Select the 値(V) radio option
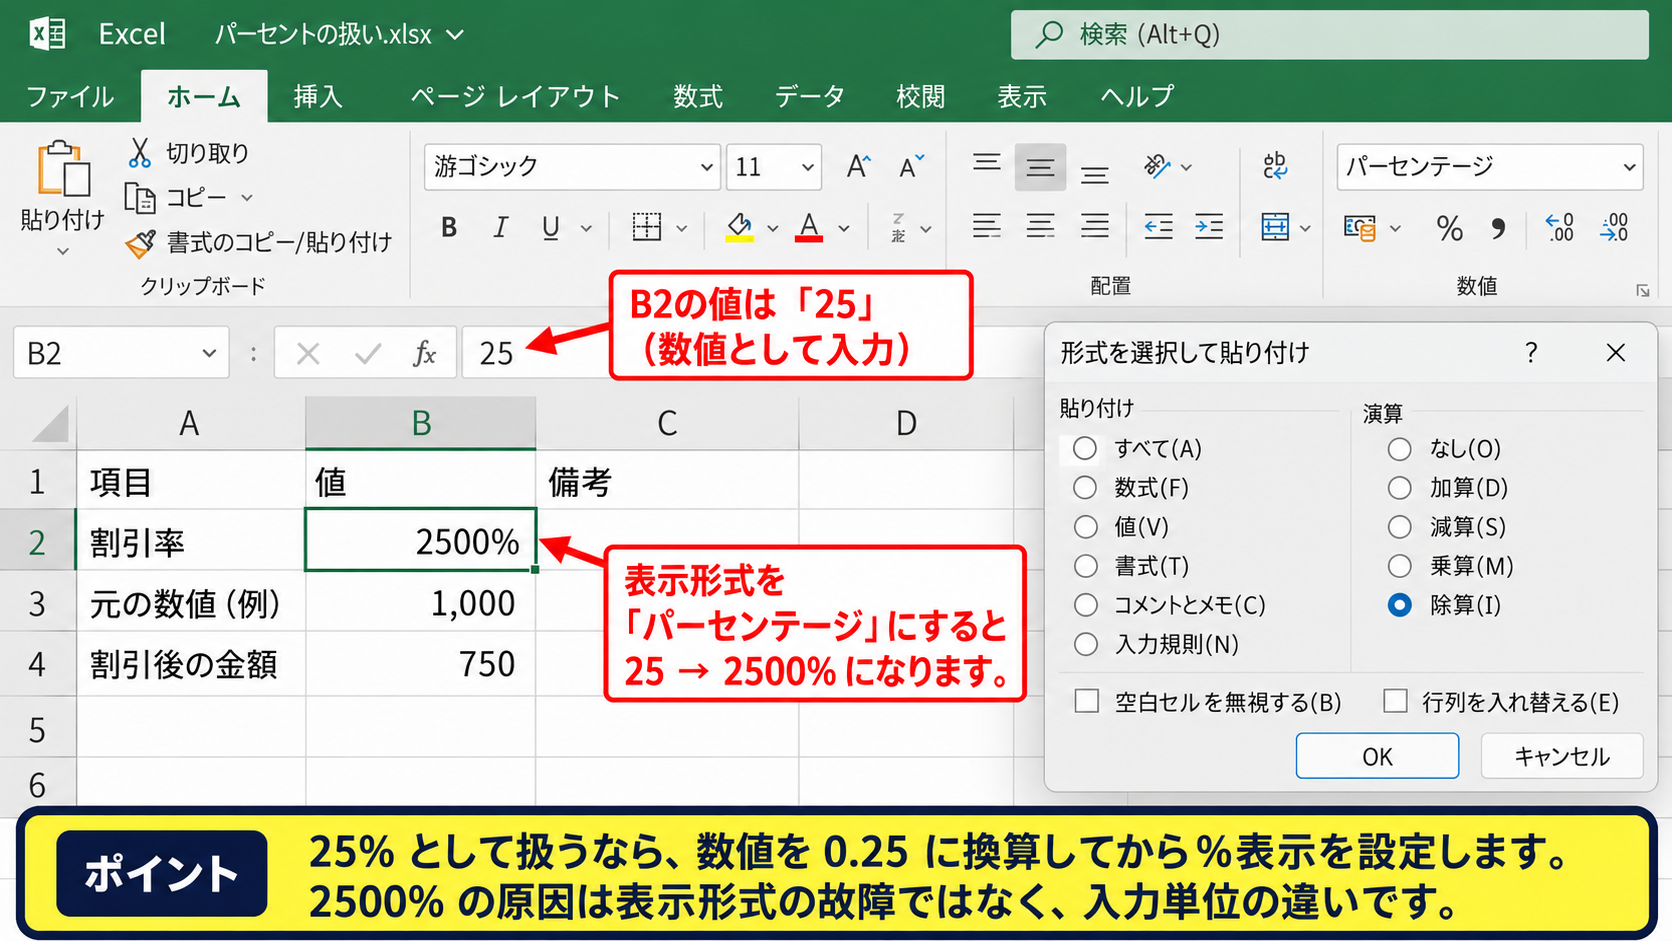The width and height of the screenshot is (1672, 941). tap(1085, 526)
